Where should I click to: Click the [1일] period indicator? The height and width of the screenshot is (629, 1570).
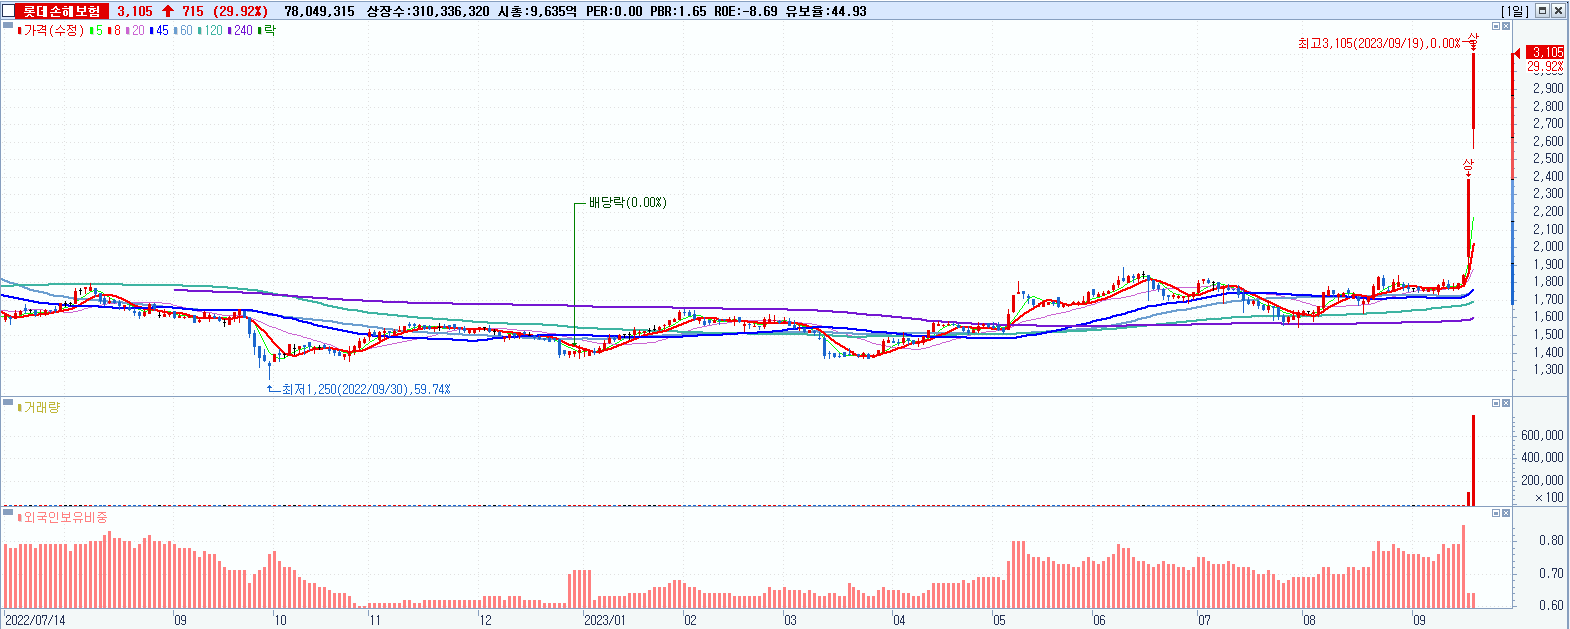pos(1515,11)
